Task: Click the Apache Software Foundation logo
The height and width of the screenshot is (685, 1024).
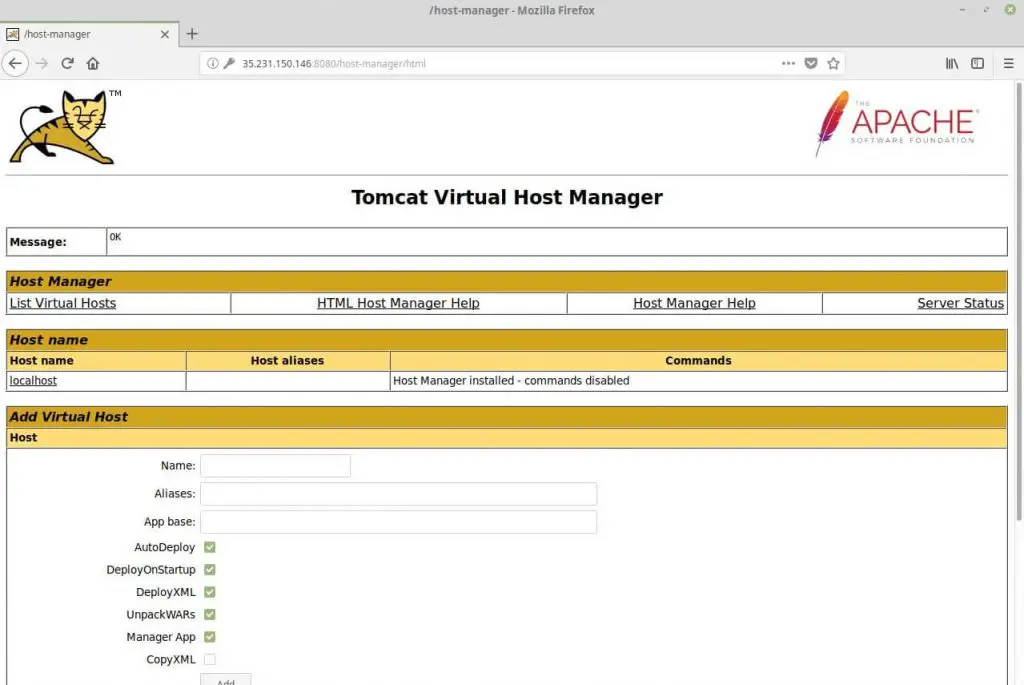Action: [897, 124]
